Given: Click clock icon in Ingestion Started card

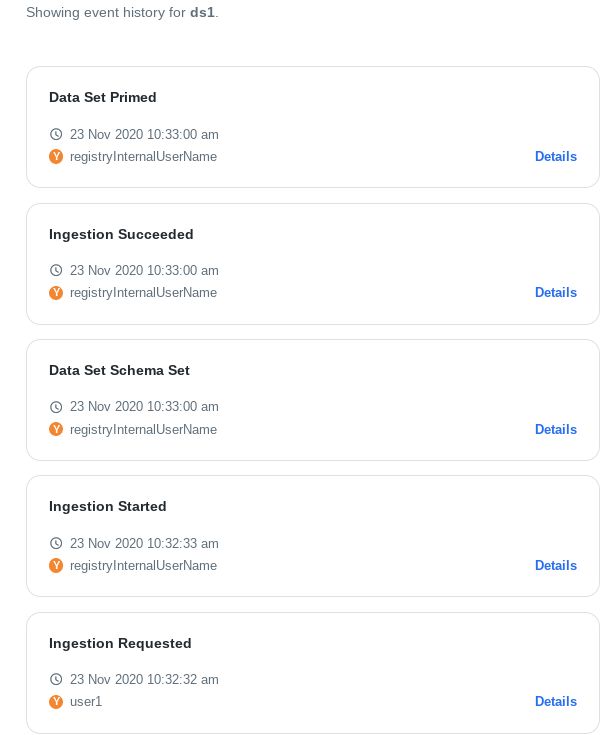Looking at the screenshot, I should (x=56, y=543).
